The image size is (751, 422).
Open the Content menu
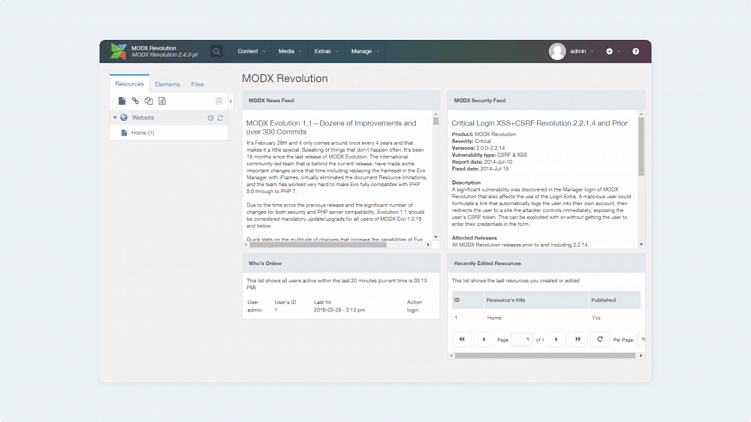(251, 51)
